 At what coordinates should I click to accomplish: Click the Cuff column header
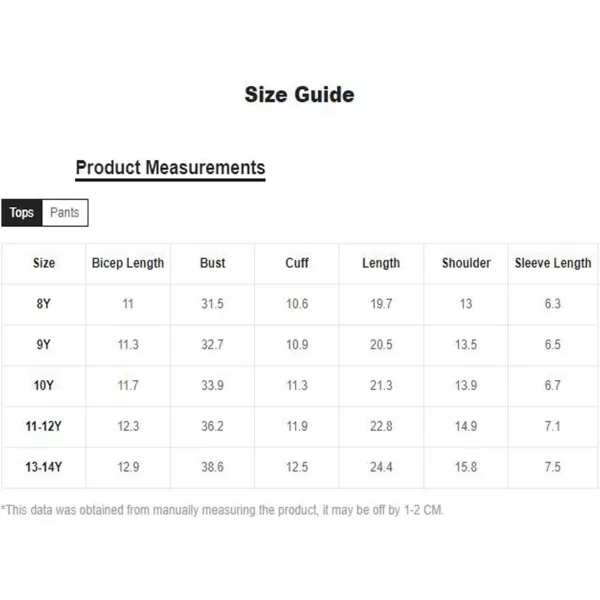[297, 263]
